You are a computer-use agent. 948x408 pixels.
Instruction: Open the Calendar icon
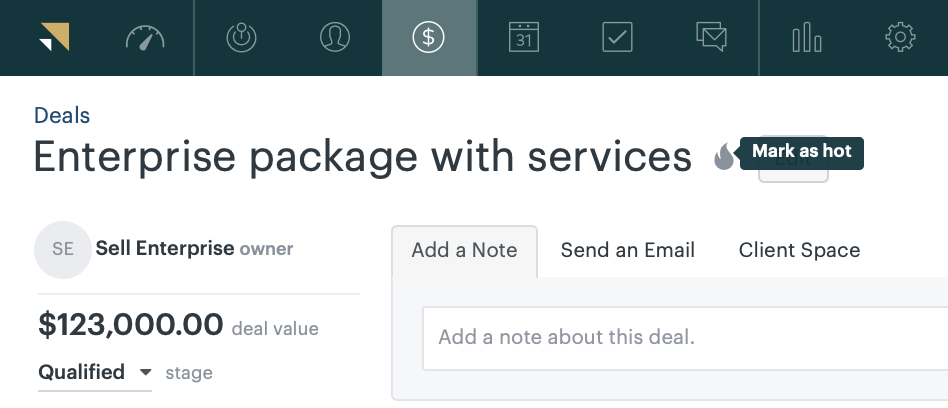pyautogui.click(x=524, y=37)
